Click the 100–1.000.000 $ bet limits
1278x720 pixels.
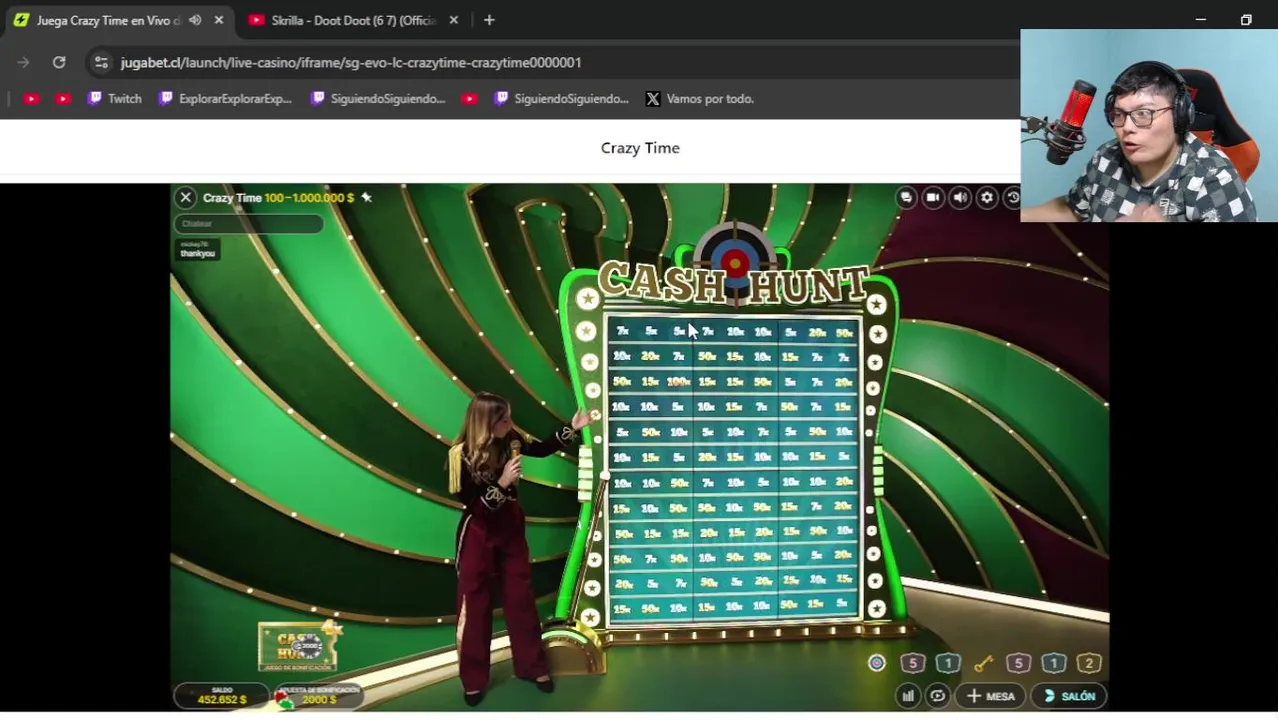[x=309, y=198]
